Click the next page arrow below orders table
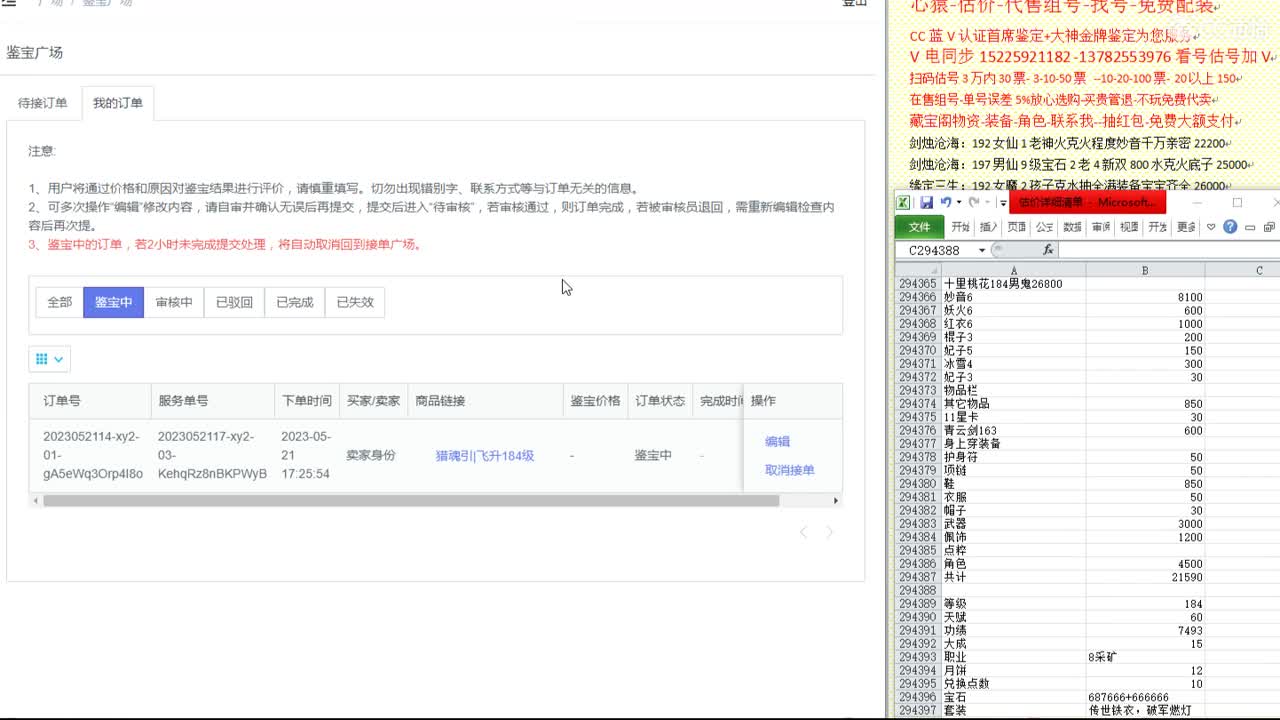The height and width of the screenshot is (720, 1280). tap(829, 533)
